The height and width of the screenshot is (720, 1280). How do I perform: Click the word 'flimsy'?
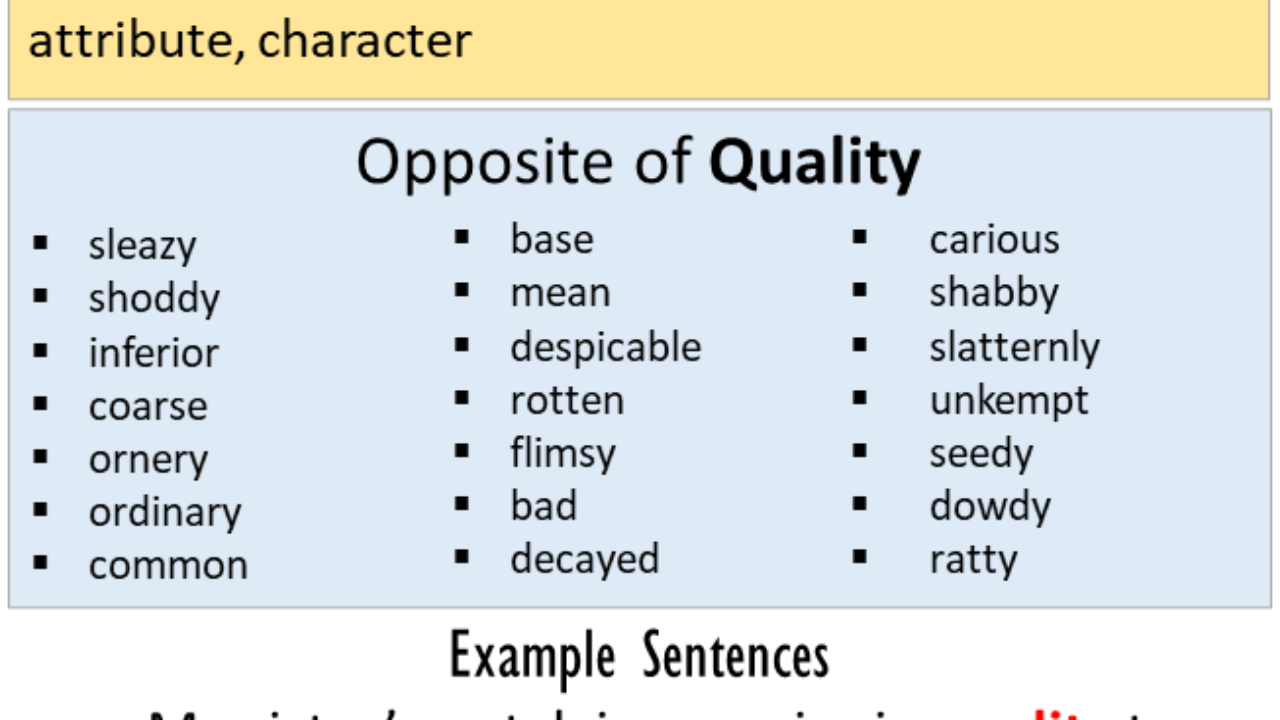coord(563,455)
